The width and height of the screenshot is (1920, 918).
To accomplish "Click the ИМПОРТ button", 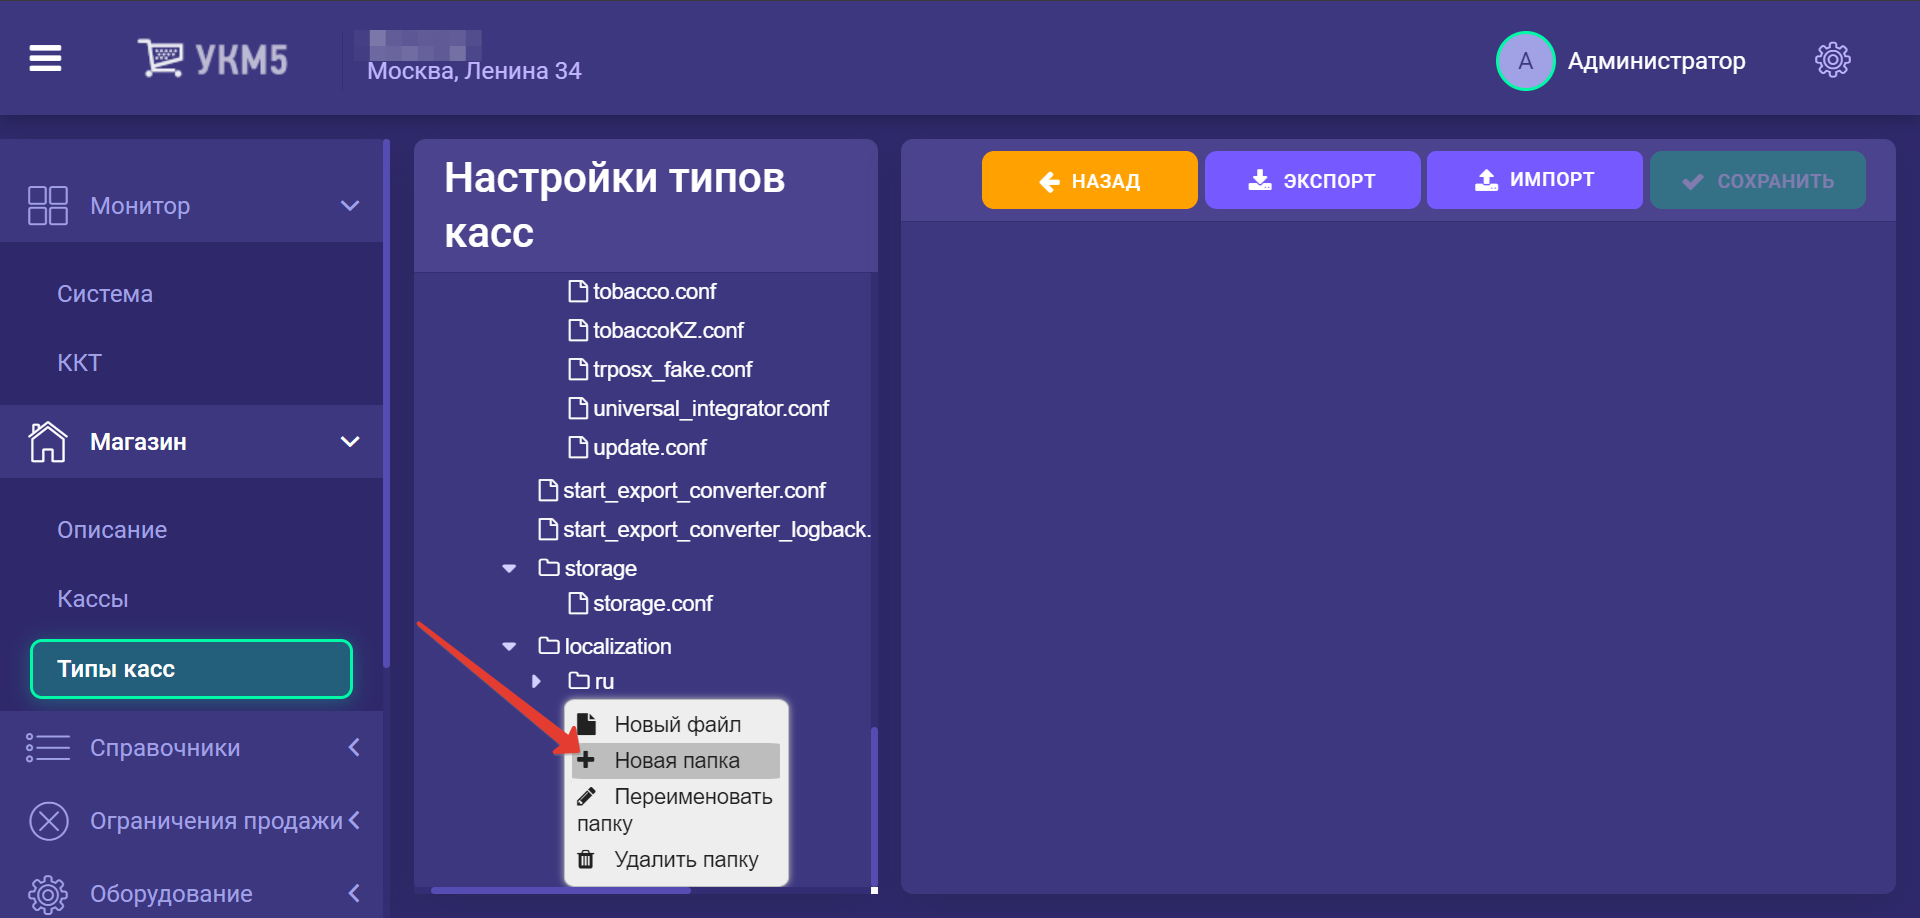I will [1534, 180].
